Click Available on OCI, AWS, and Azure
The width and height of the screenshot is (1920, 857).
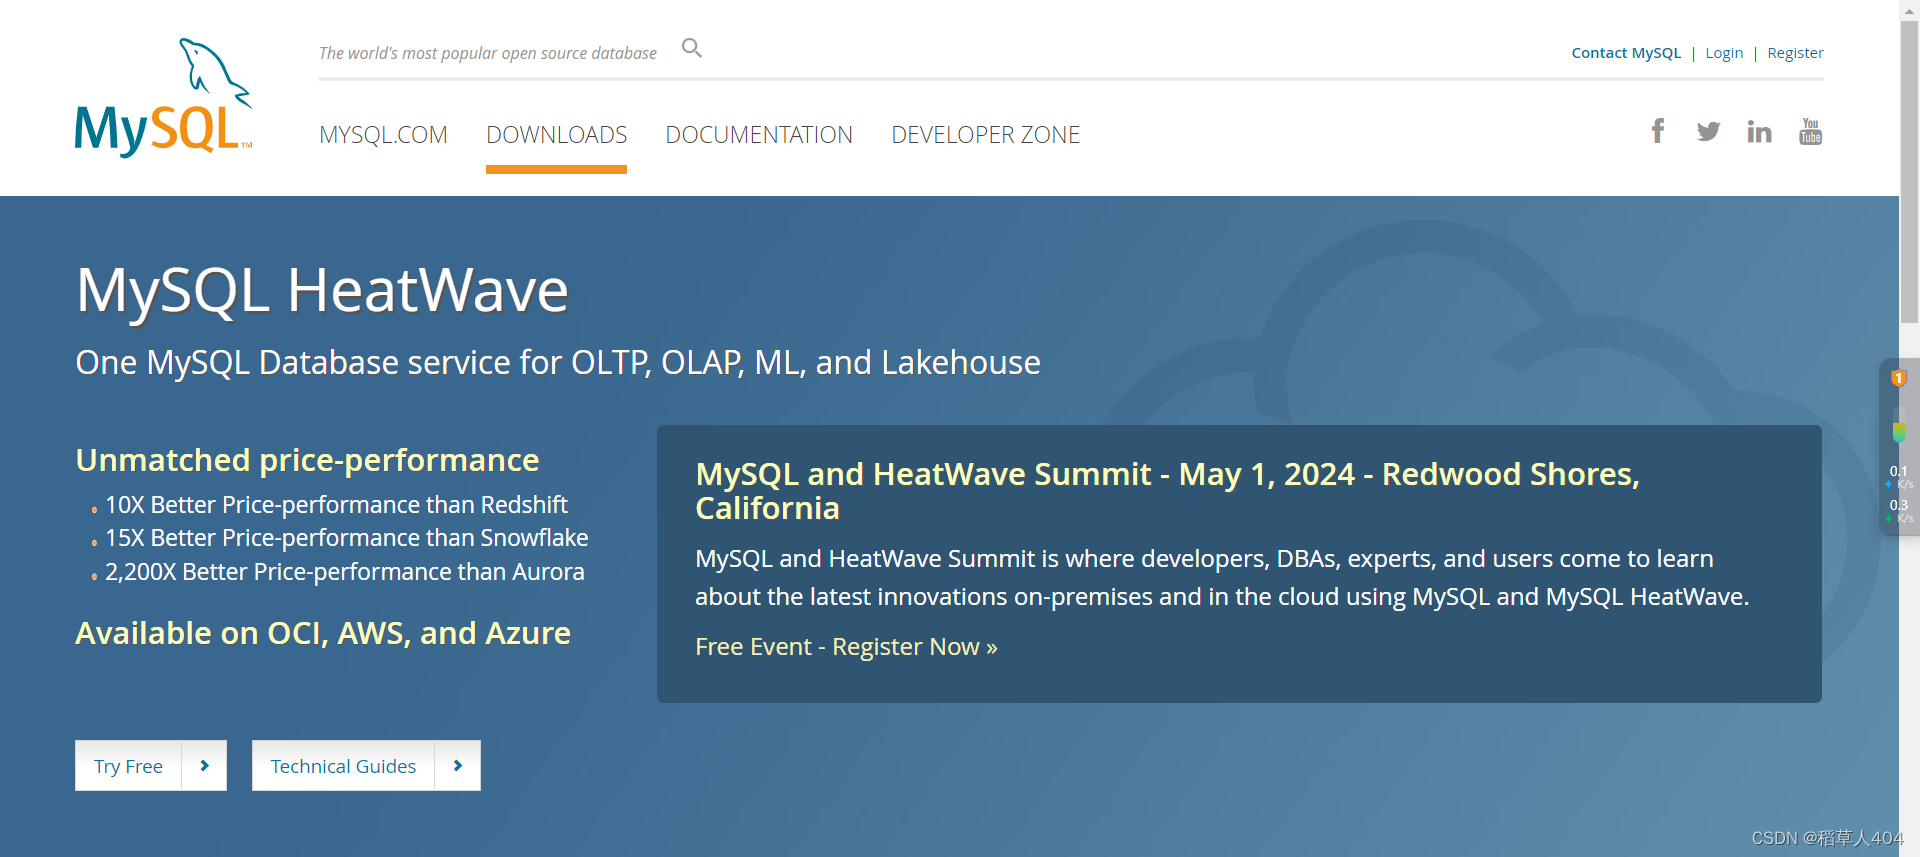(x=323, y=633)
